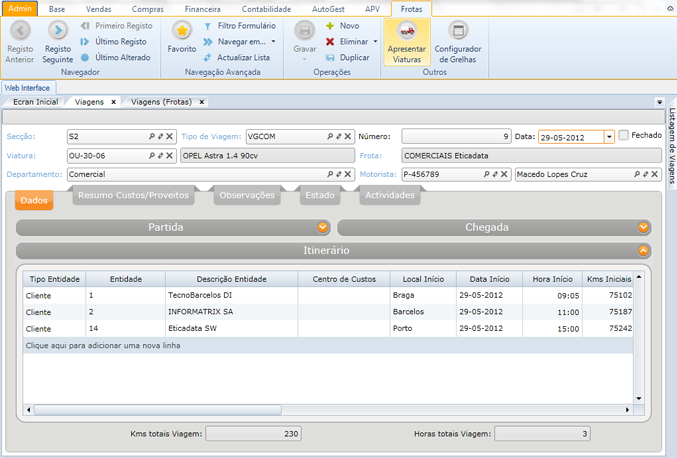The image size is (677, 458).
Task: Switch to Resumo Custos/Proveitos tab
Action: click(x=133, y=195)
